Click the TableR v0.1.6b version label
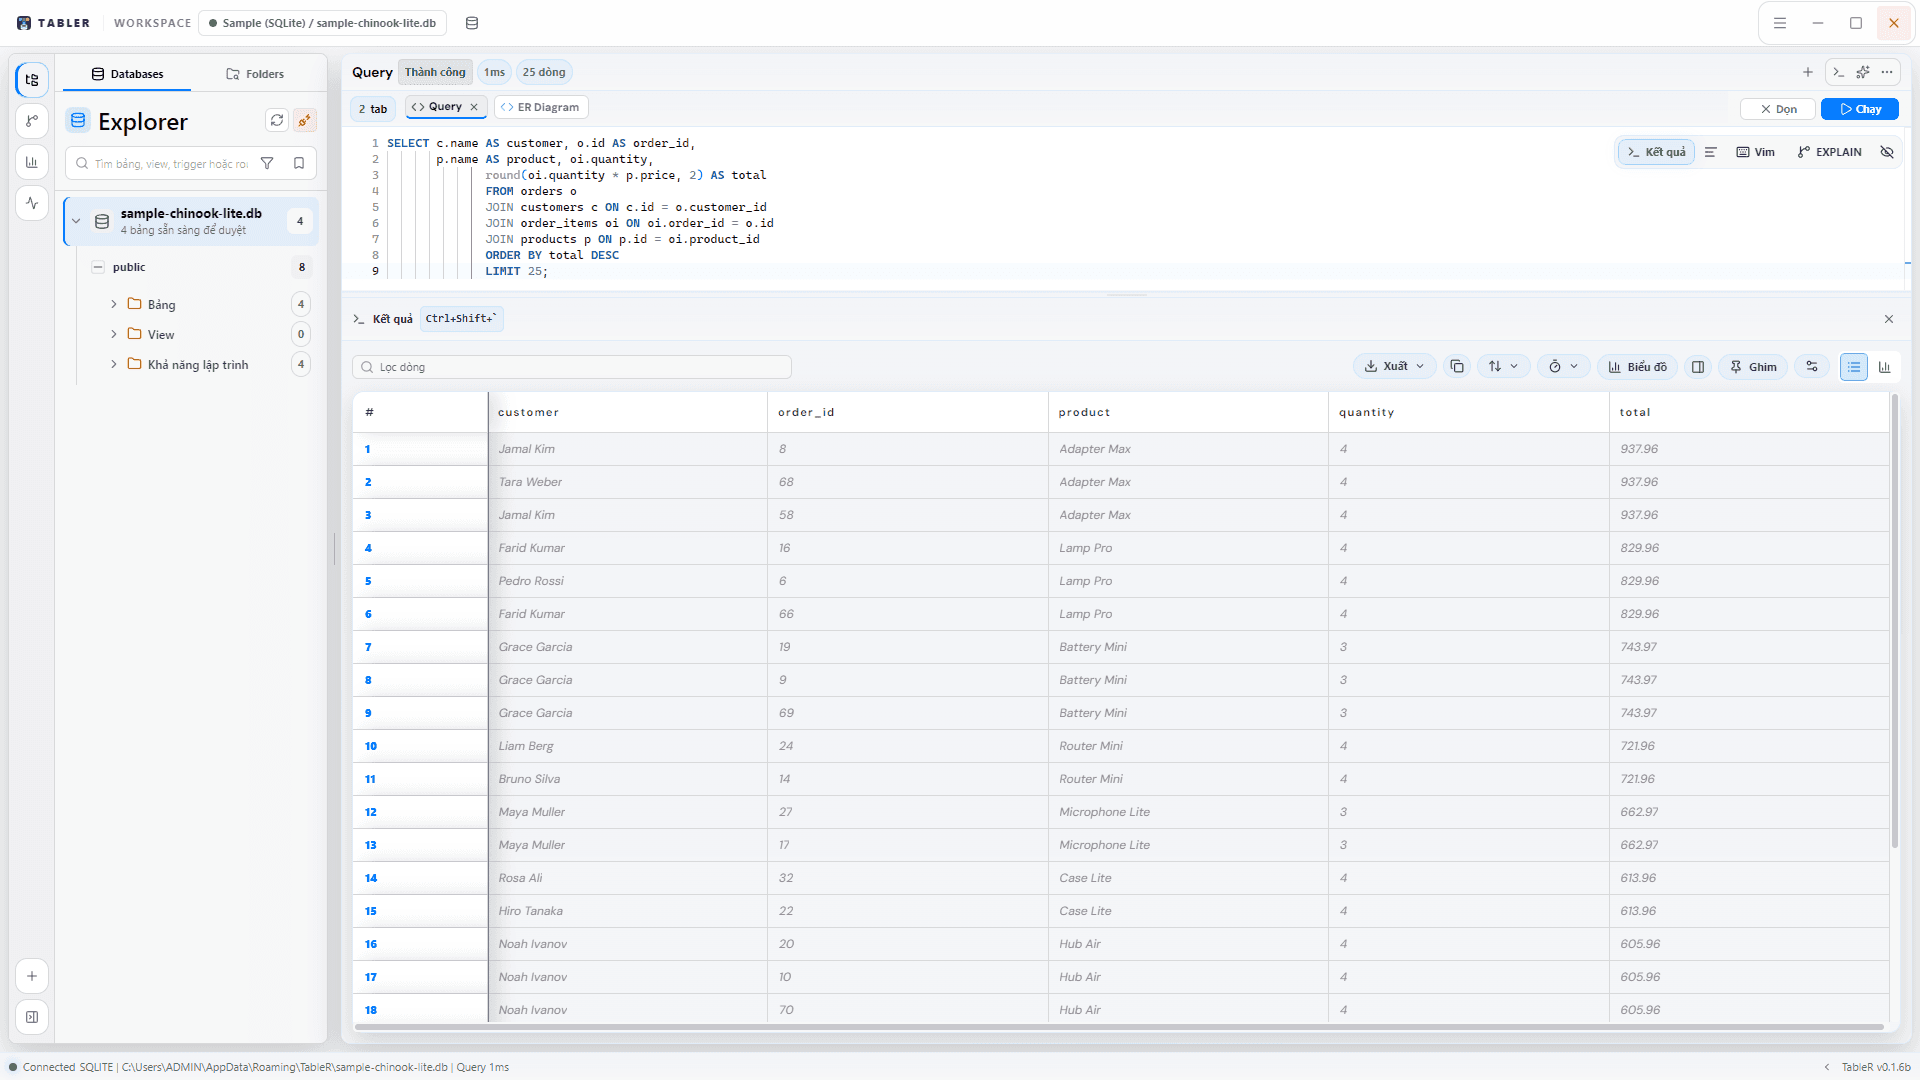 point(1876,1067)
